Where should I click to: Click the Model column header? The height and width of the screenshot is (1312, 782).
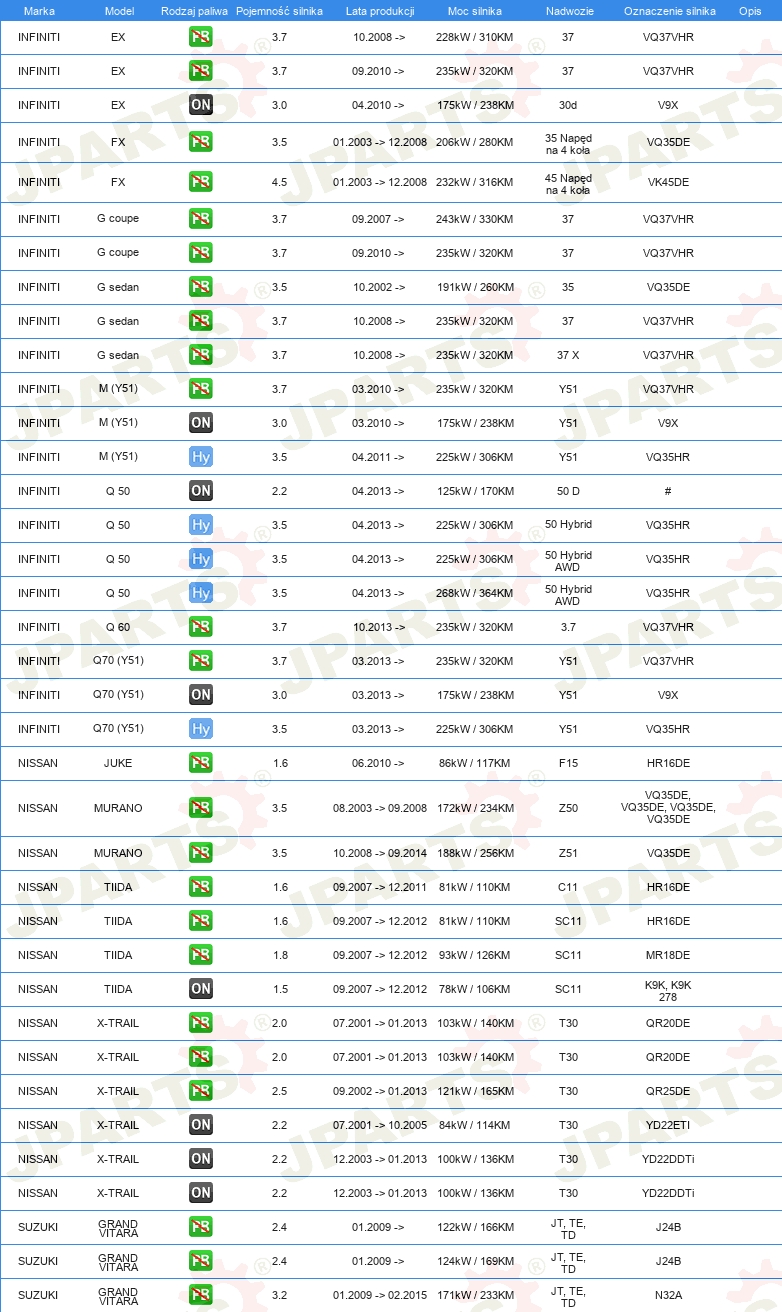[118, 10]
